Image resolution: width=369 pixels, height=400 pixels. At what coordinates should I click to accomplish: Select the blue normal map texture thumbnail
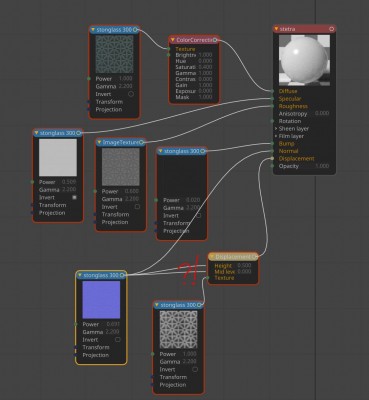point(101,299)
